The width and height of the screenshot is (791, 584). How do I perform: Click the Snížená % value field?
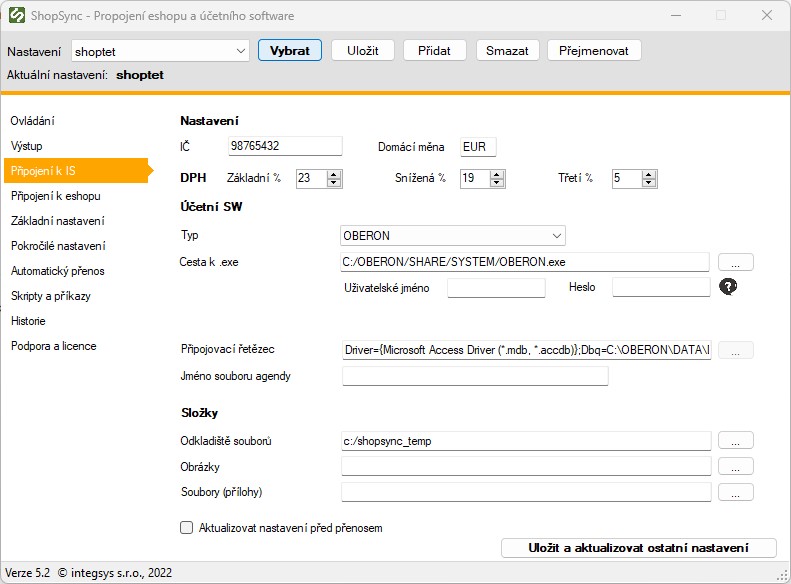pyautogui.click(x=475, y=178)
